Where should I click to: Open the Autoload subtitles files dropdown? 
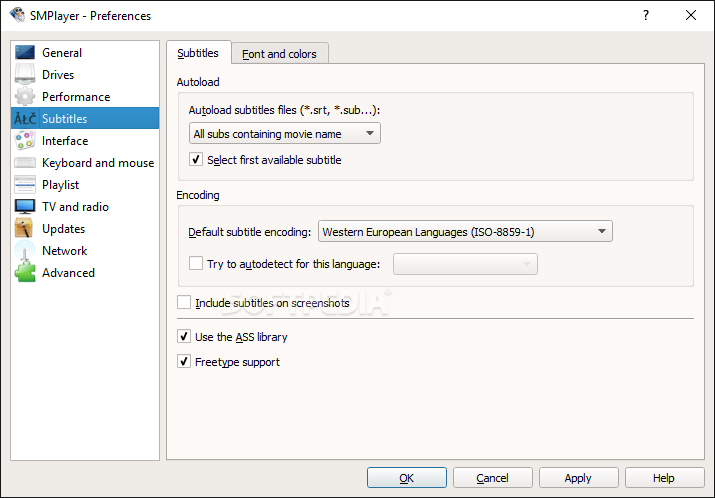coord(285,134)
